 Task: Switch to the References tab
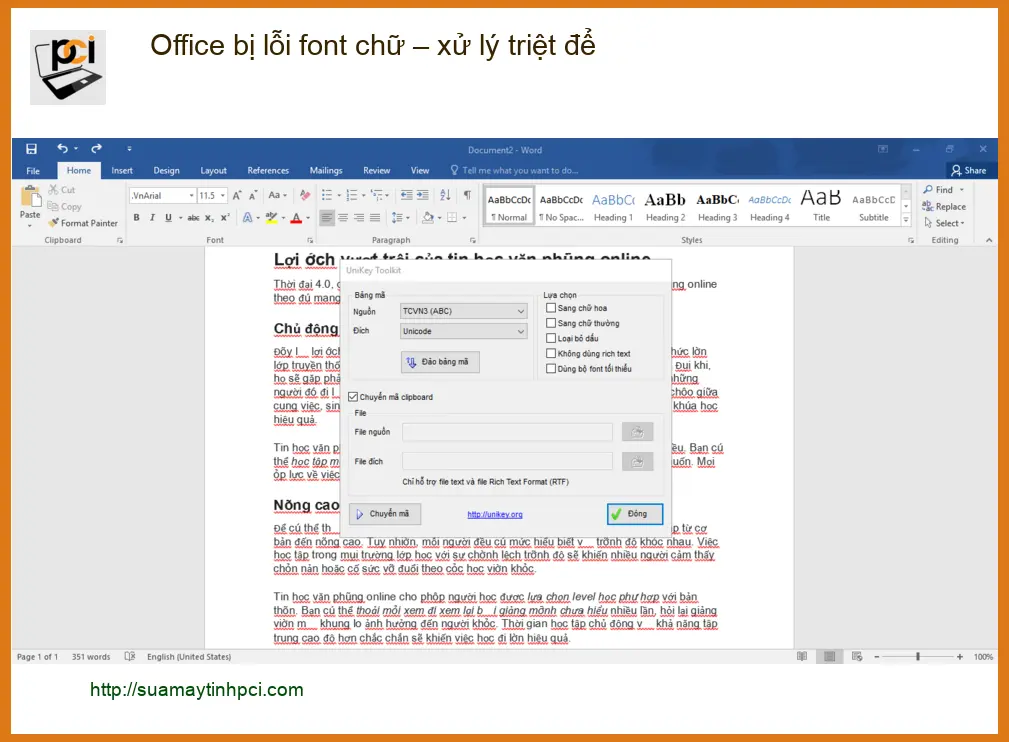coord(268,171)
